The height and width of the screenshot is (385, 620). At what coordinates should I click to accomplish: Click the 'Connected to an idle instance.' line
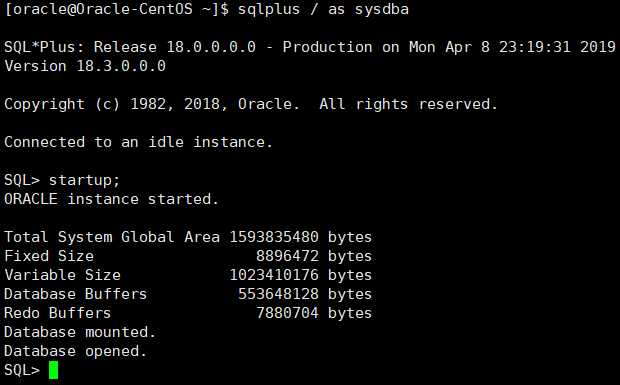click(x=139, y=142)
